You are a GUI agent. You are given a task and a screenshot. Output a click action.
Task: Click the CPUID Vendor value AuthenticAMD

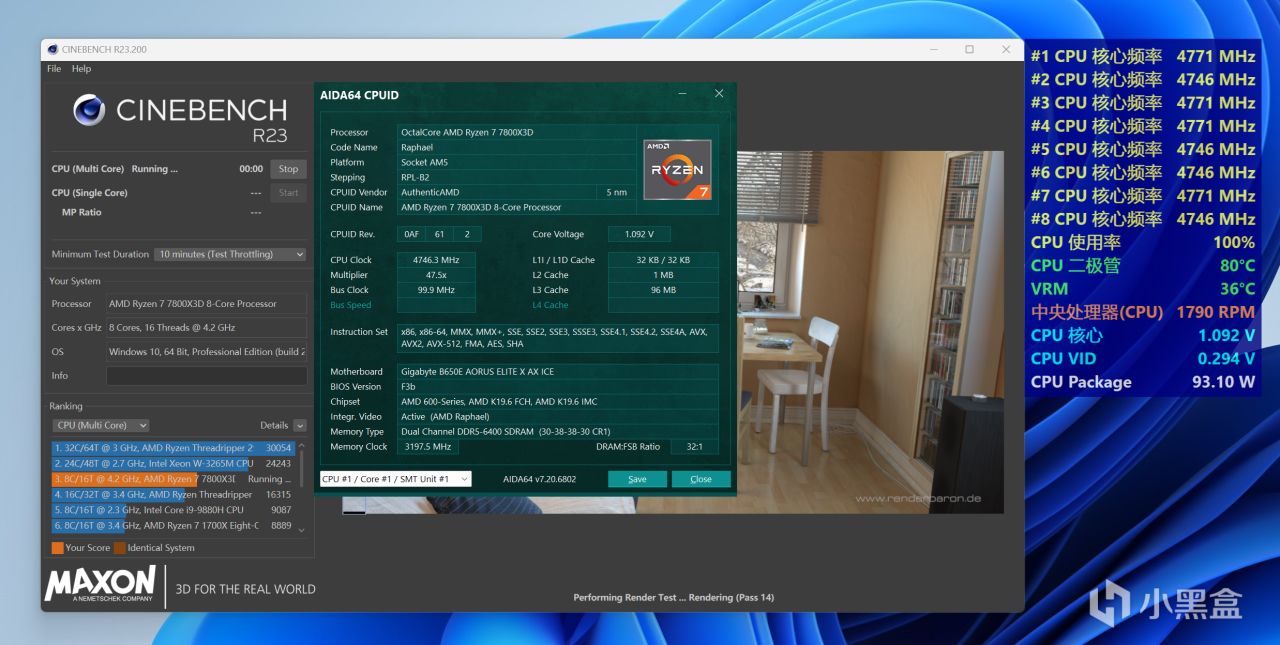point(497,192)
